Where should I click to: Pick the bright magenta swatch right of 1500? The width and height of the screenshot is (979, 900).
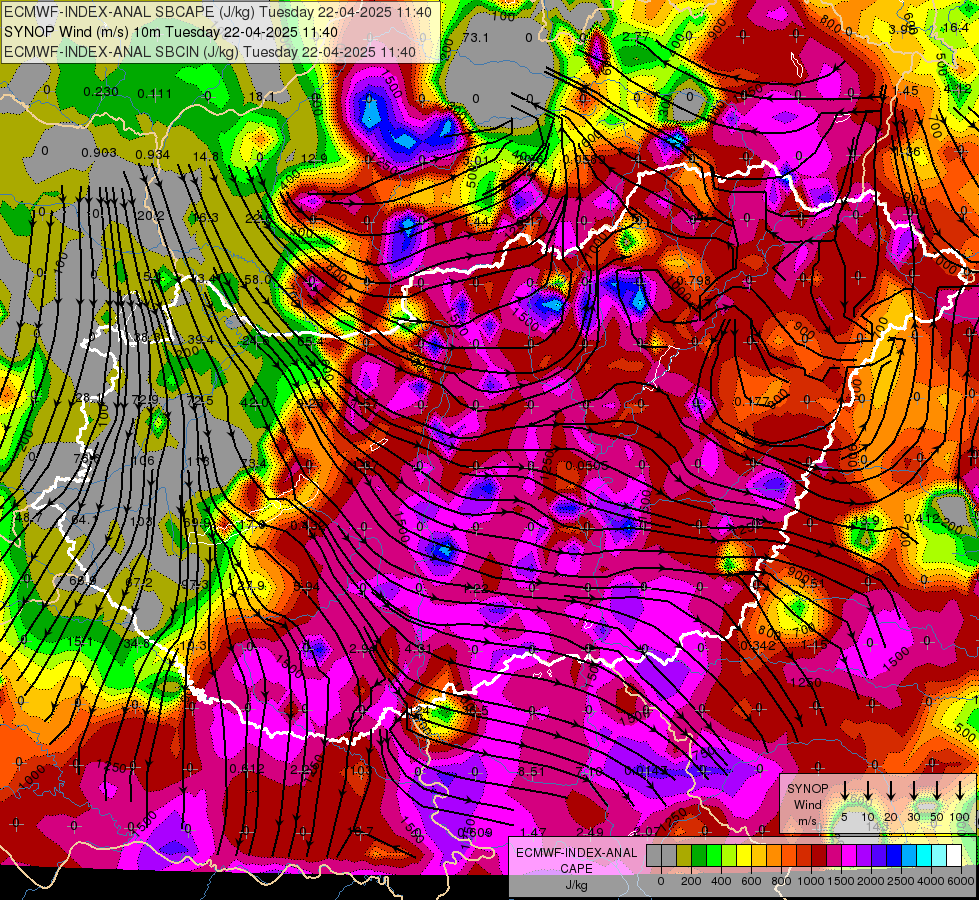pyautogui.click(x=849, y=855)
